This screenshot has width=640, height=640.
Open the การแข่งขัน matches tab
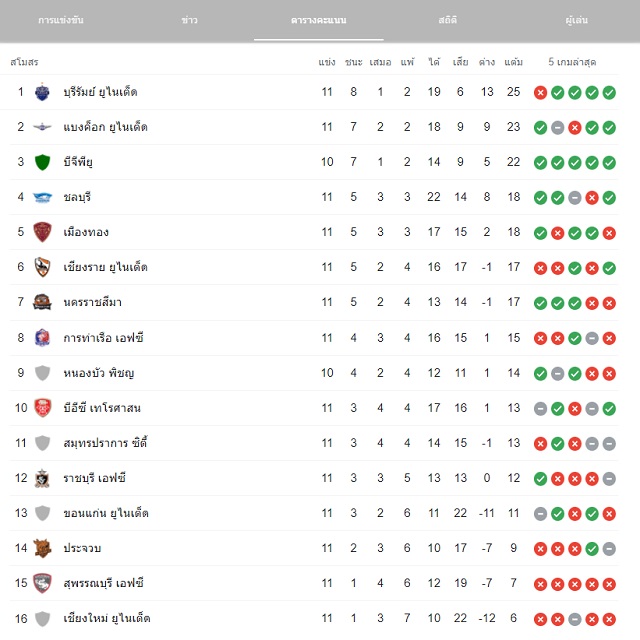coord(61,20)
